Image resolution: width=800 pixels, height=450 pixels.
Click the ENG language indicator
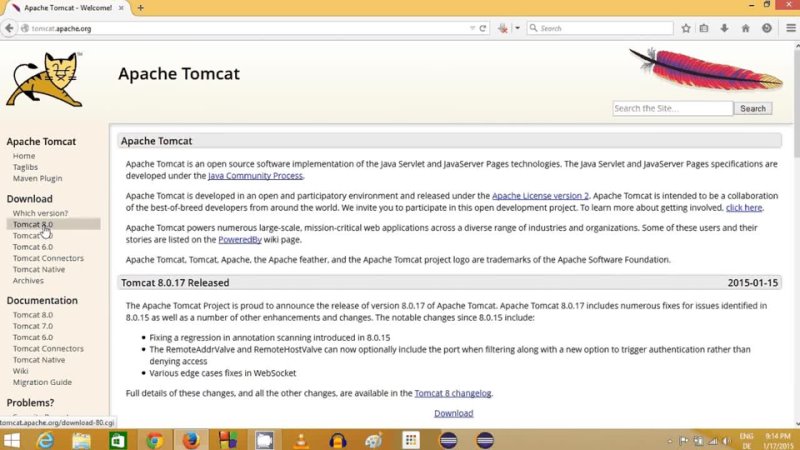(746, 437)
